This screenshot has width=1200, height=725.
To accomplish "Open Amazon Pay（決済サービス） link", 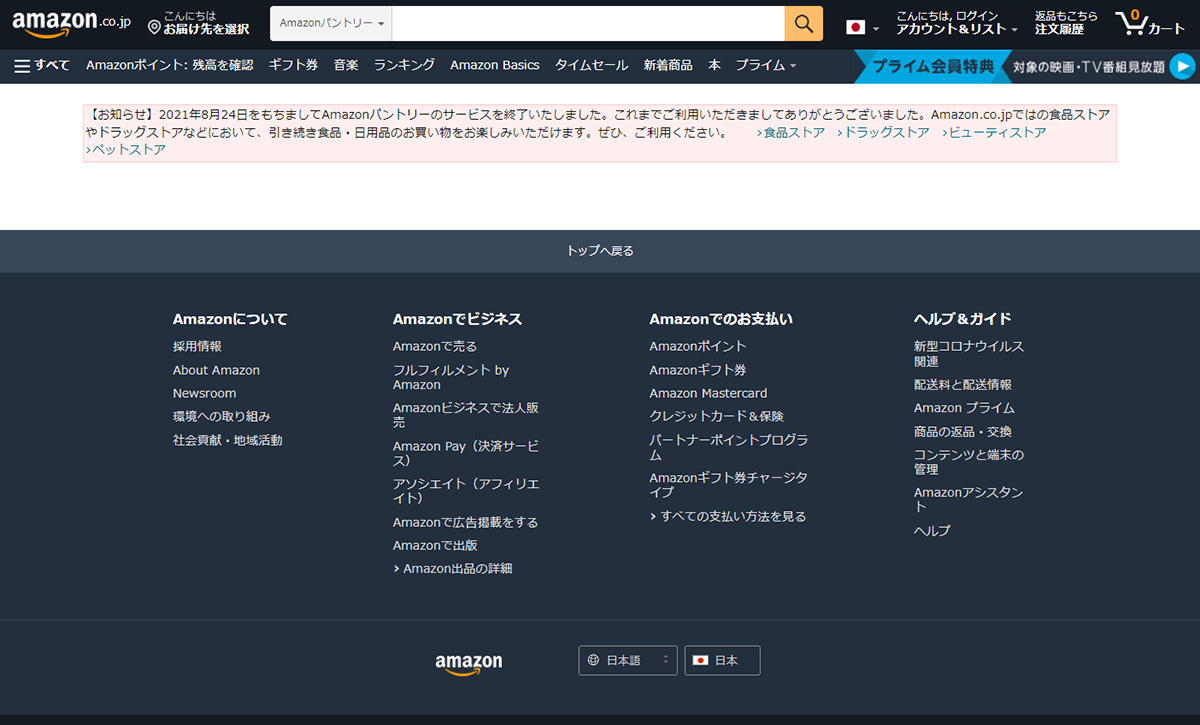I will pyautogui.click(x=466, y=453).
